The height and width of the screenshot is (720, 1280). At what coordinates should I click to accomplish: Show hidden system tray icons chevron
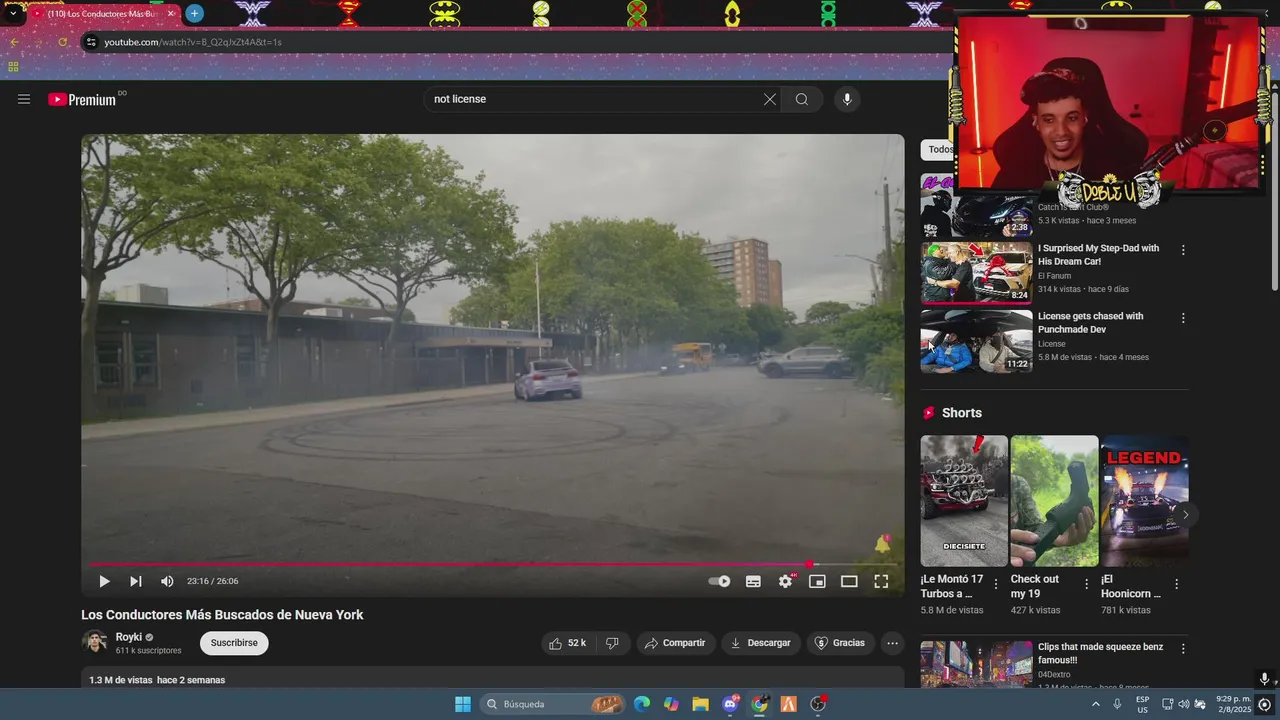coord(1095,704)
